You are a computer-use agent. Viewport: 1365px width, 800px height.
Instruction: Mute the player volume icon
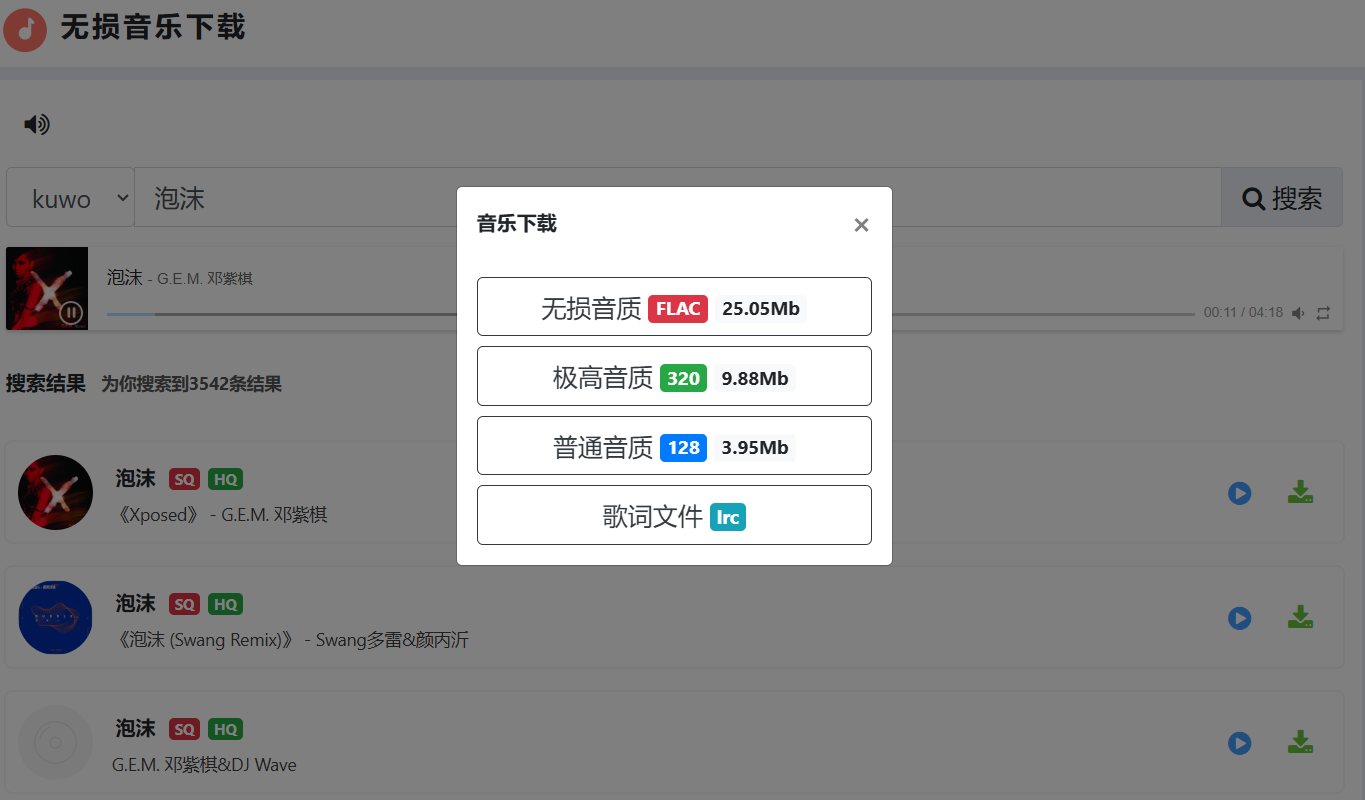pyautogui.click(x=1298, y=313)
